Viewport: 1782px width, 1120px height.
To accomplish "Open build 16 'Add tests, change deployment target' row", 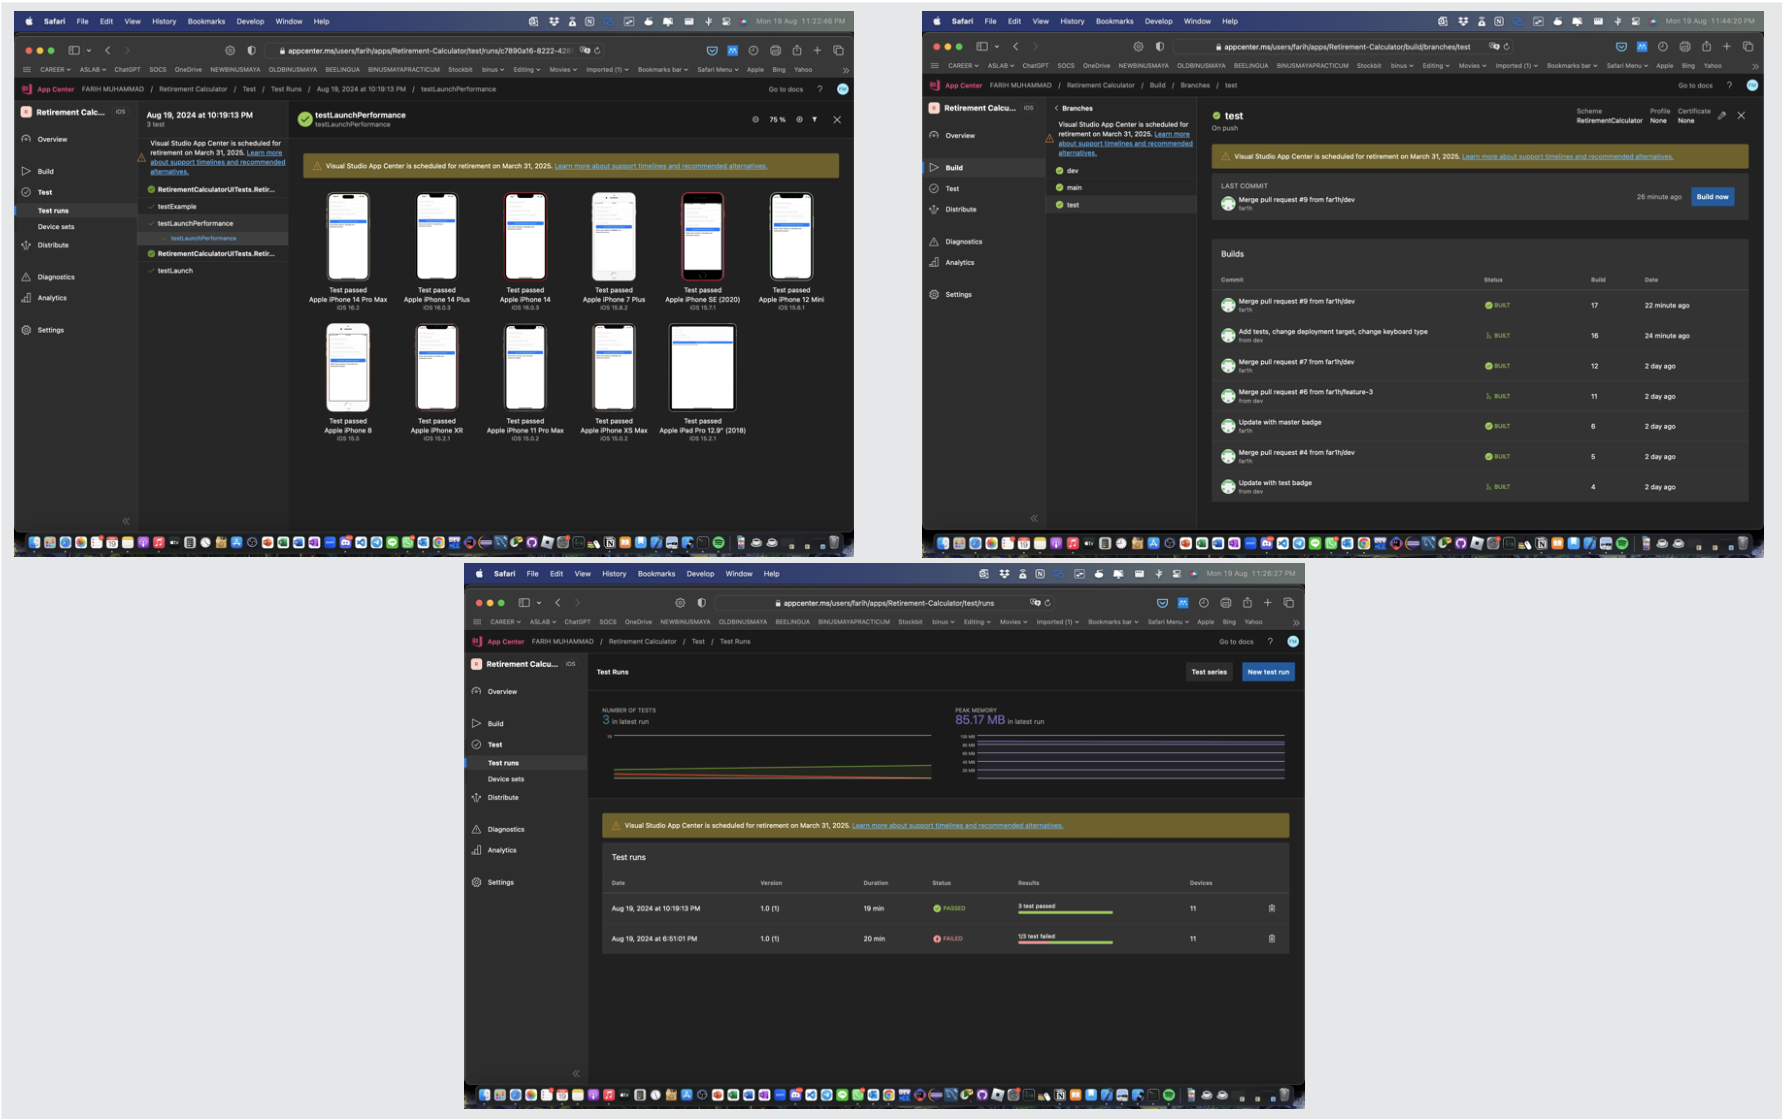I will 1332,335.
